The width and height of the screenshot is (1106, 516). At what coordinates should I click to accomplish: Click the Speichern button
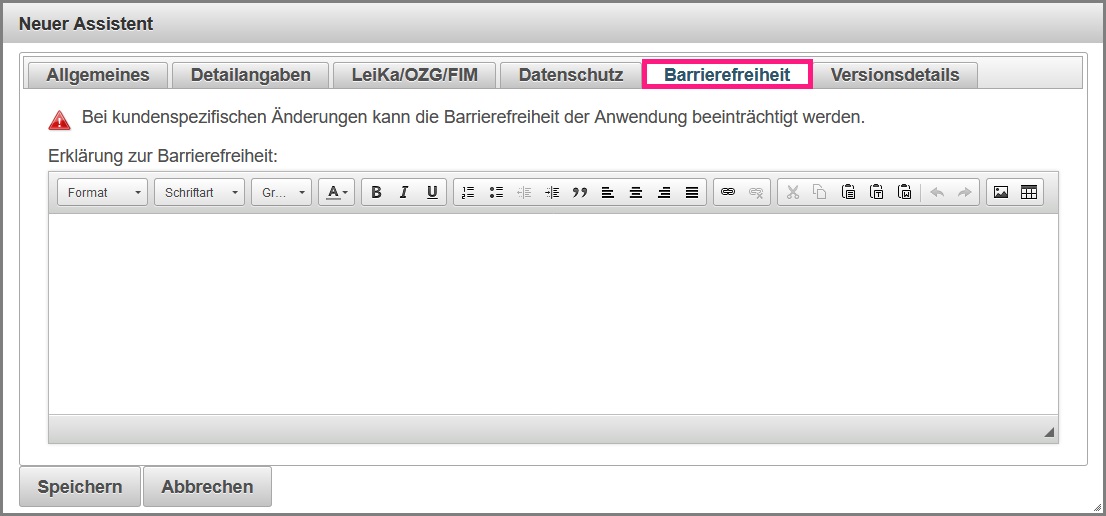(x=80, y=487)
